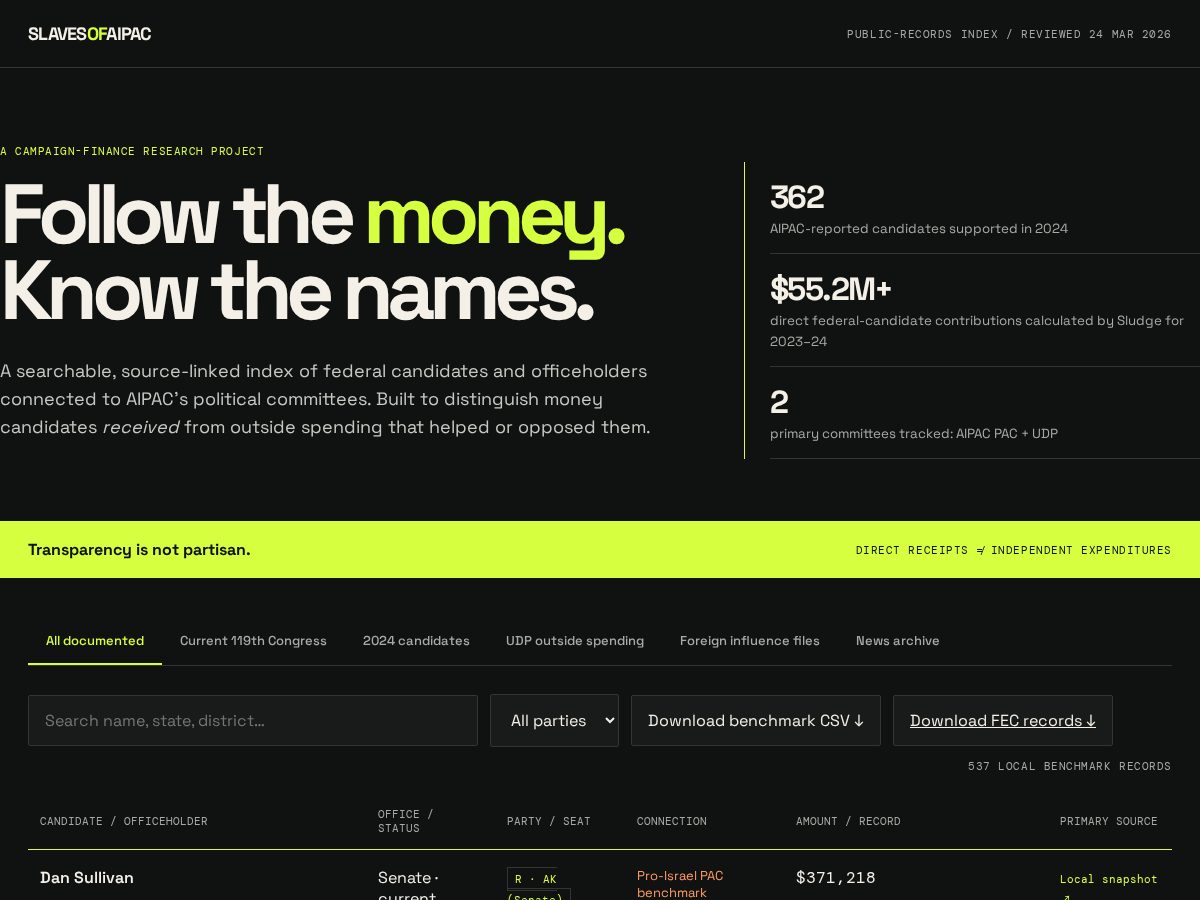Click the $371,218 amount value
Image resolution: width=1200 pixels, height=900 pixels.
click(x=836, y=878)
